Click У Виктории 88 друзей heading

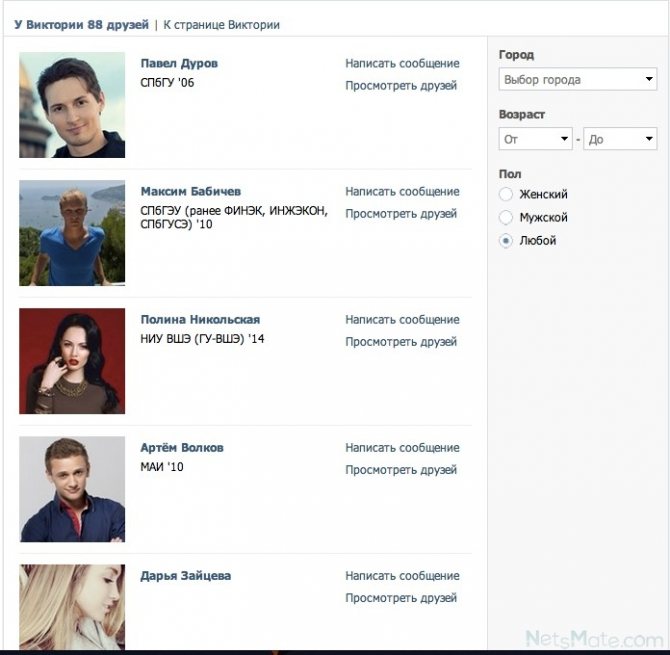click(81, 25)
